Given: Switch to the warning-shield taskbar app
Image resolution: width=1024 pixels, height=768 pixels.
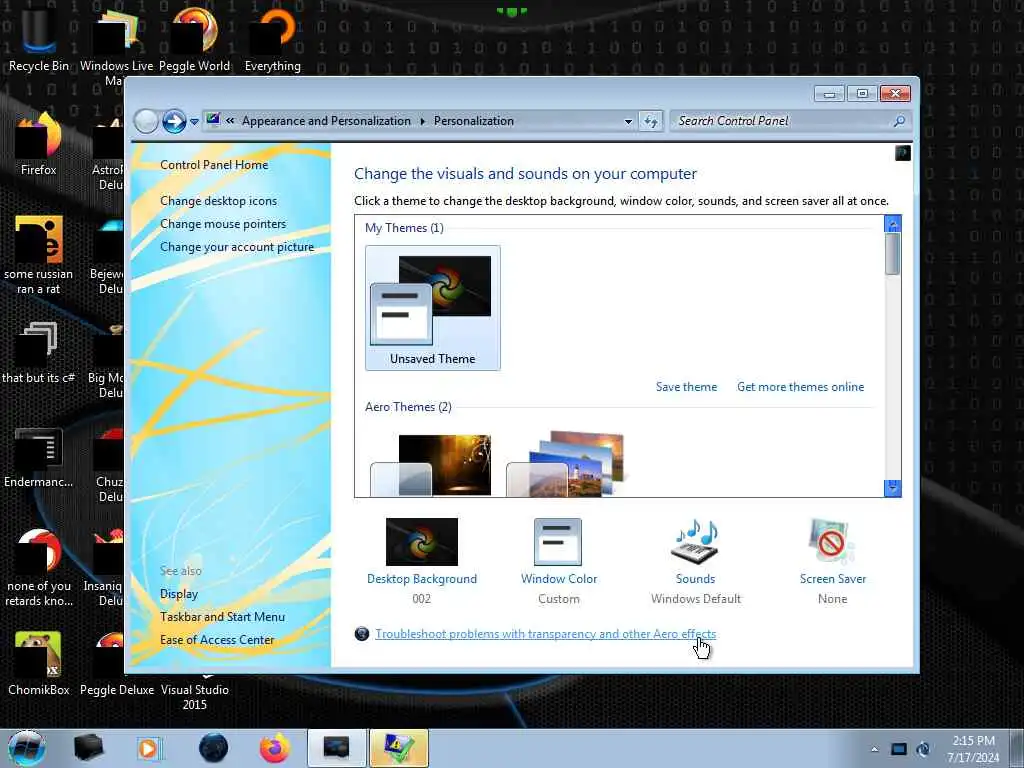Looking at the screenshot, I should pos(399,748).
